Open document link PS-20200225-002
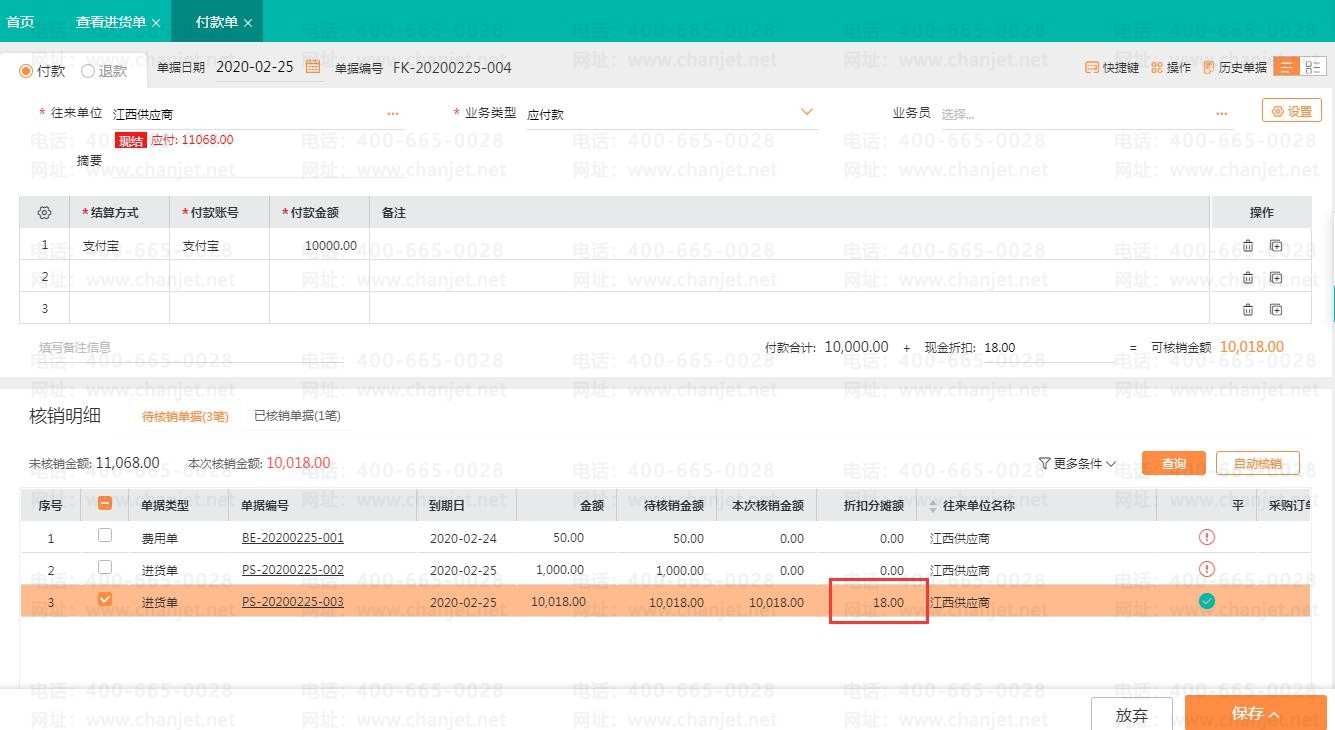Viewport: 1335px width, 730px height. (x=292, y=570)
